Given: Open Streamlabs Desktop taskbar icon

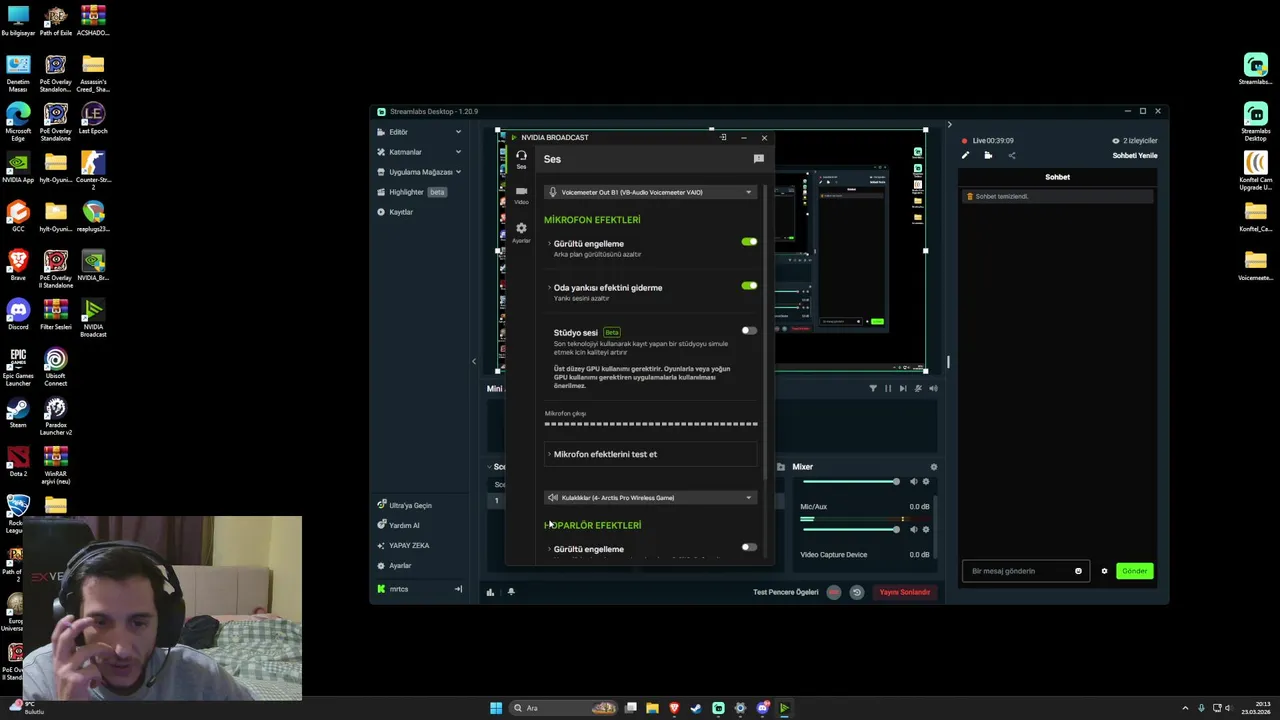Looking at the screenshot, I should (x=718, y=708).
